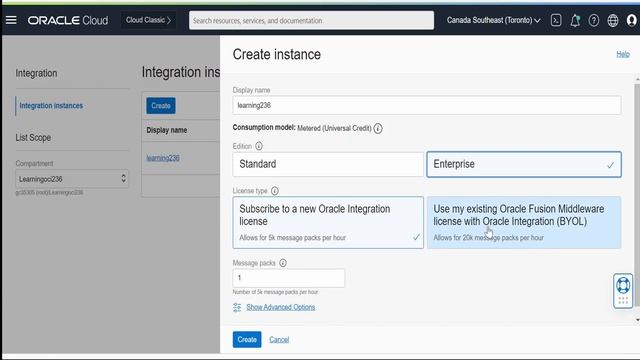Show License type info icon
This screenshot has width=640, height=360.
point(275,191)
